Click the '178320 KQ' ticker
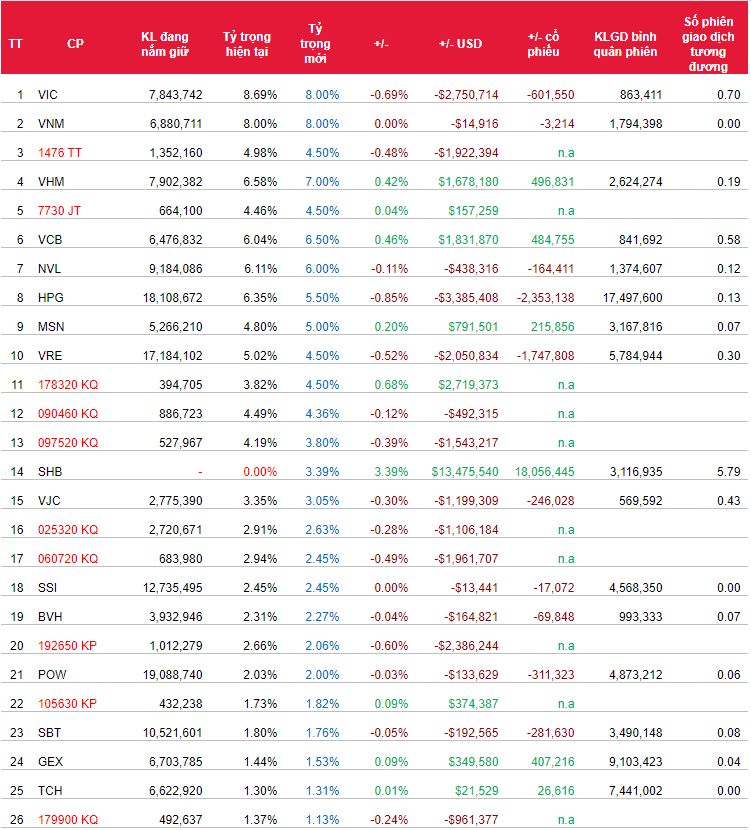 (x=68, y=385)
